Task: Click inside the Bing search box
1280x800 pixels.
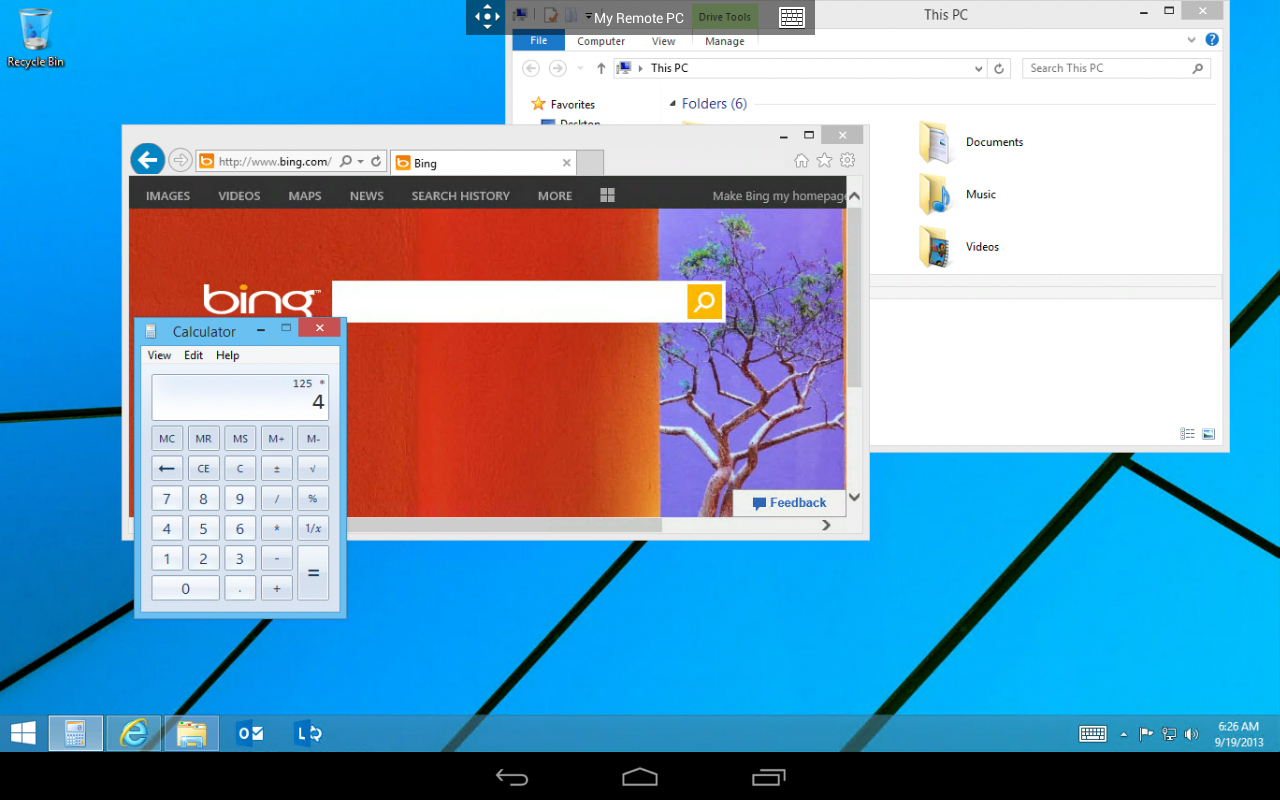Action: click(x=500, y=301)
